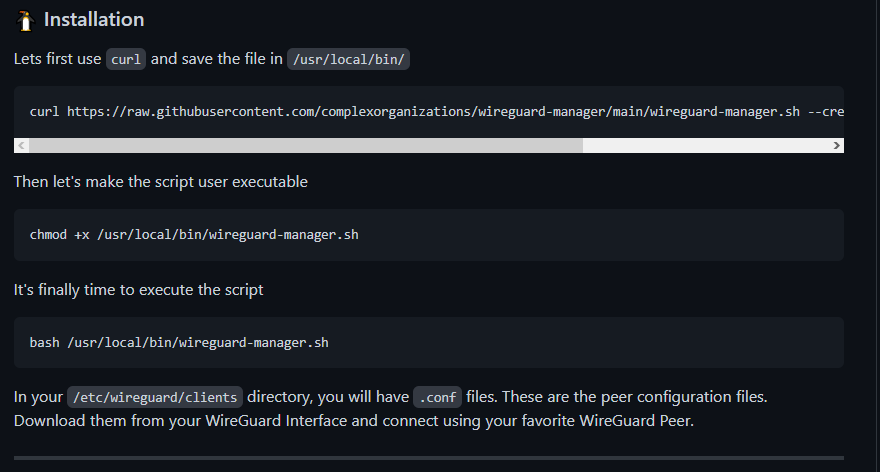Screen dimensions: 880x472
Task: Click the penguin emoji beside Installation
Action: click(25, 21)
